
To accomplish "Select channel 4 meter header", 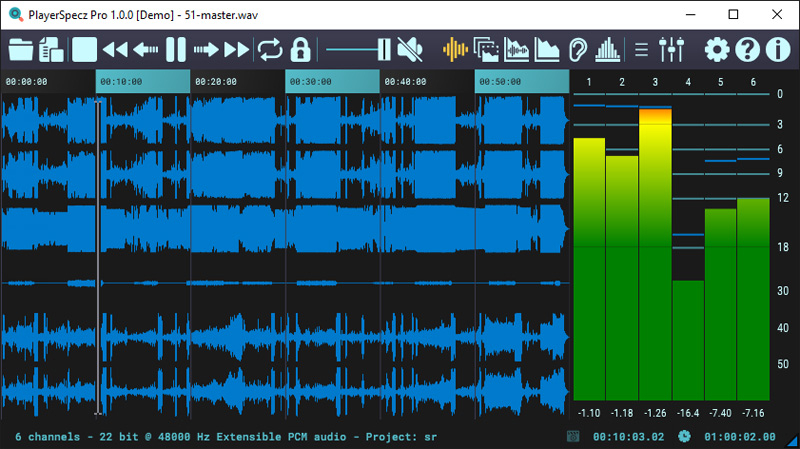I will point(688,82).
